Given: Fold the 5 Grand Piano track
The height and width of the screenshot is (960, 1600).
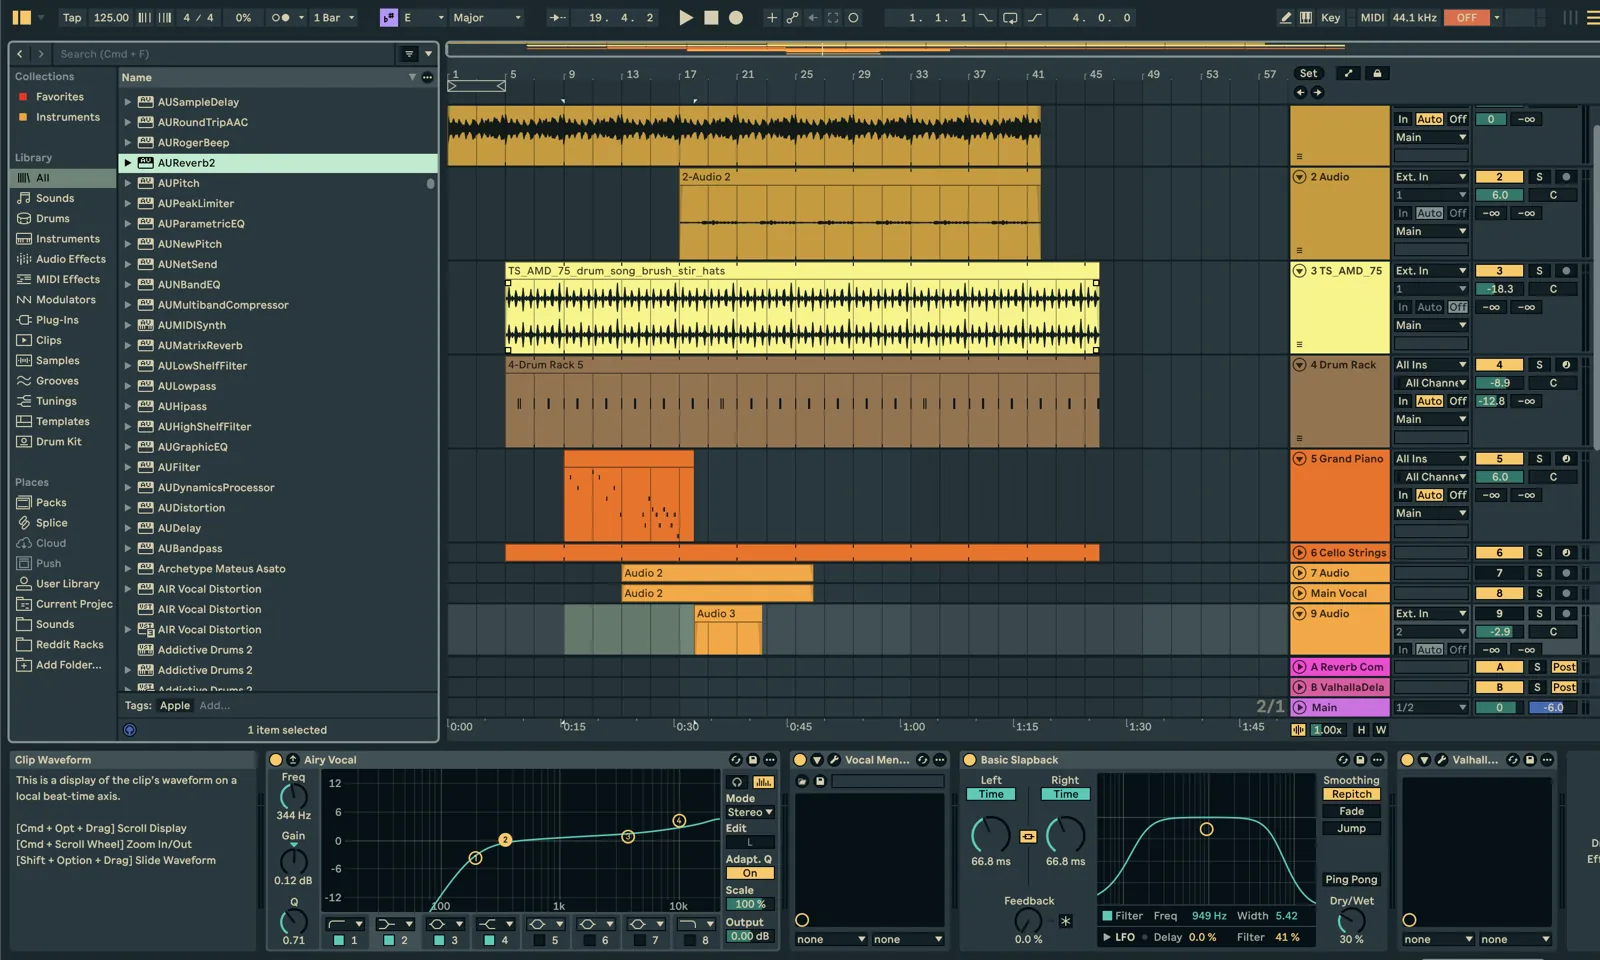Looking at the screenshot, I should coord(1299,459).
